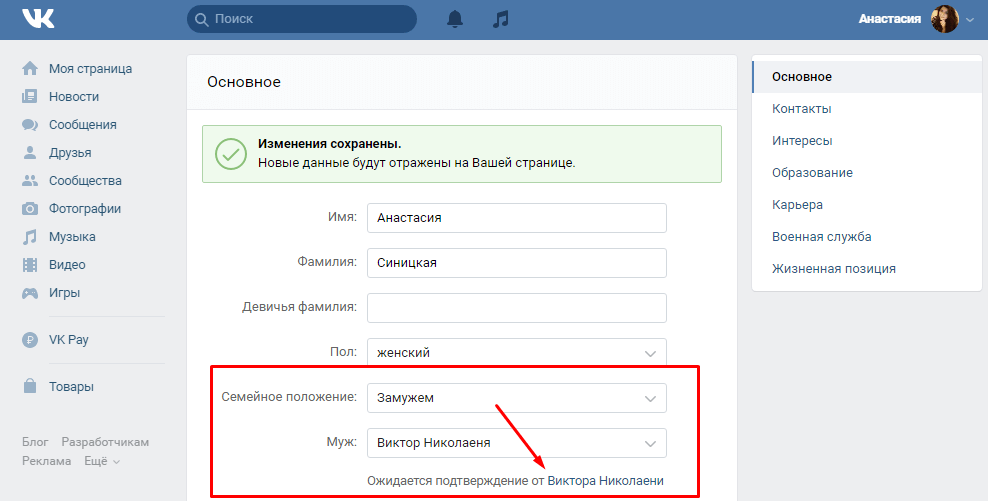Click the VK logo icon

(x=39, y=19)
